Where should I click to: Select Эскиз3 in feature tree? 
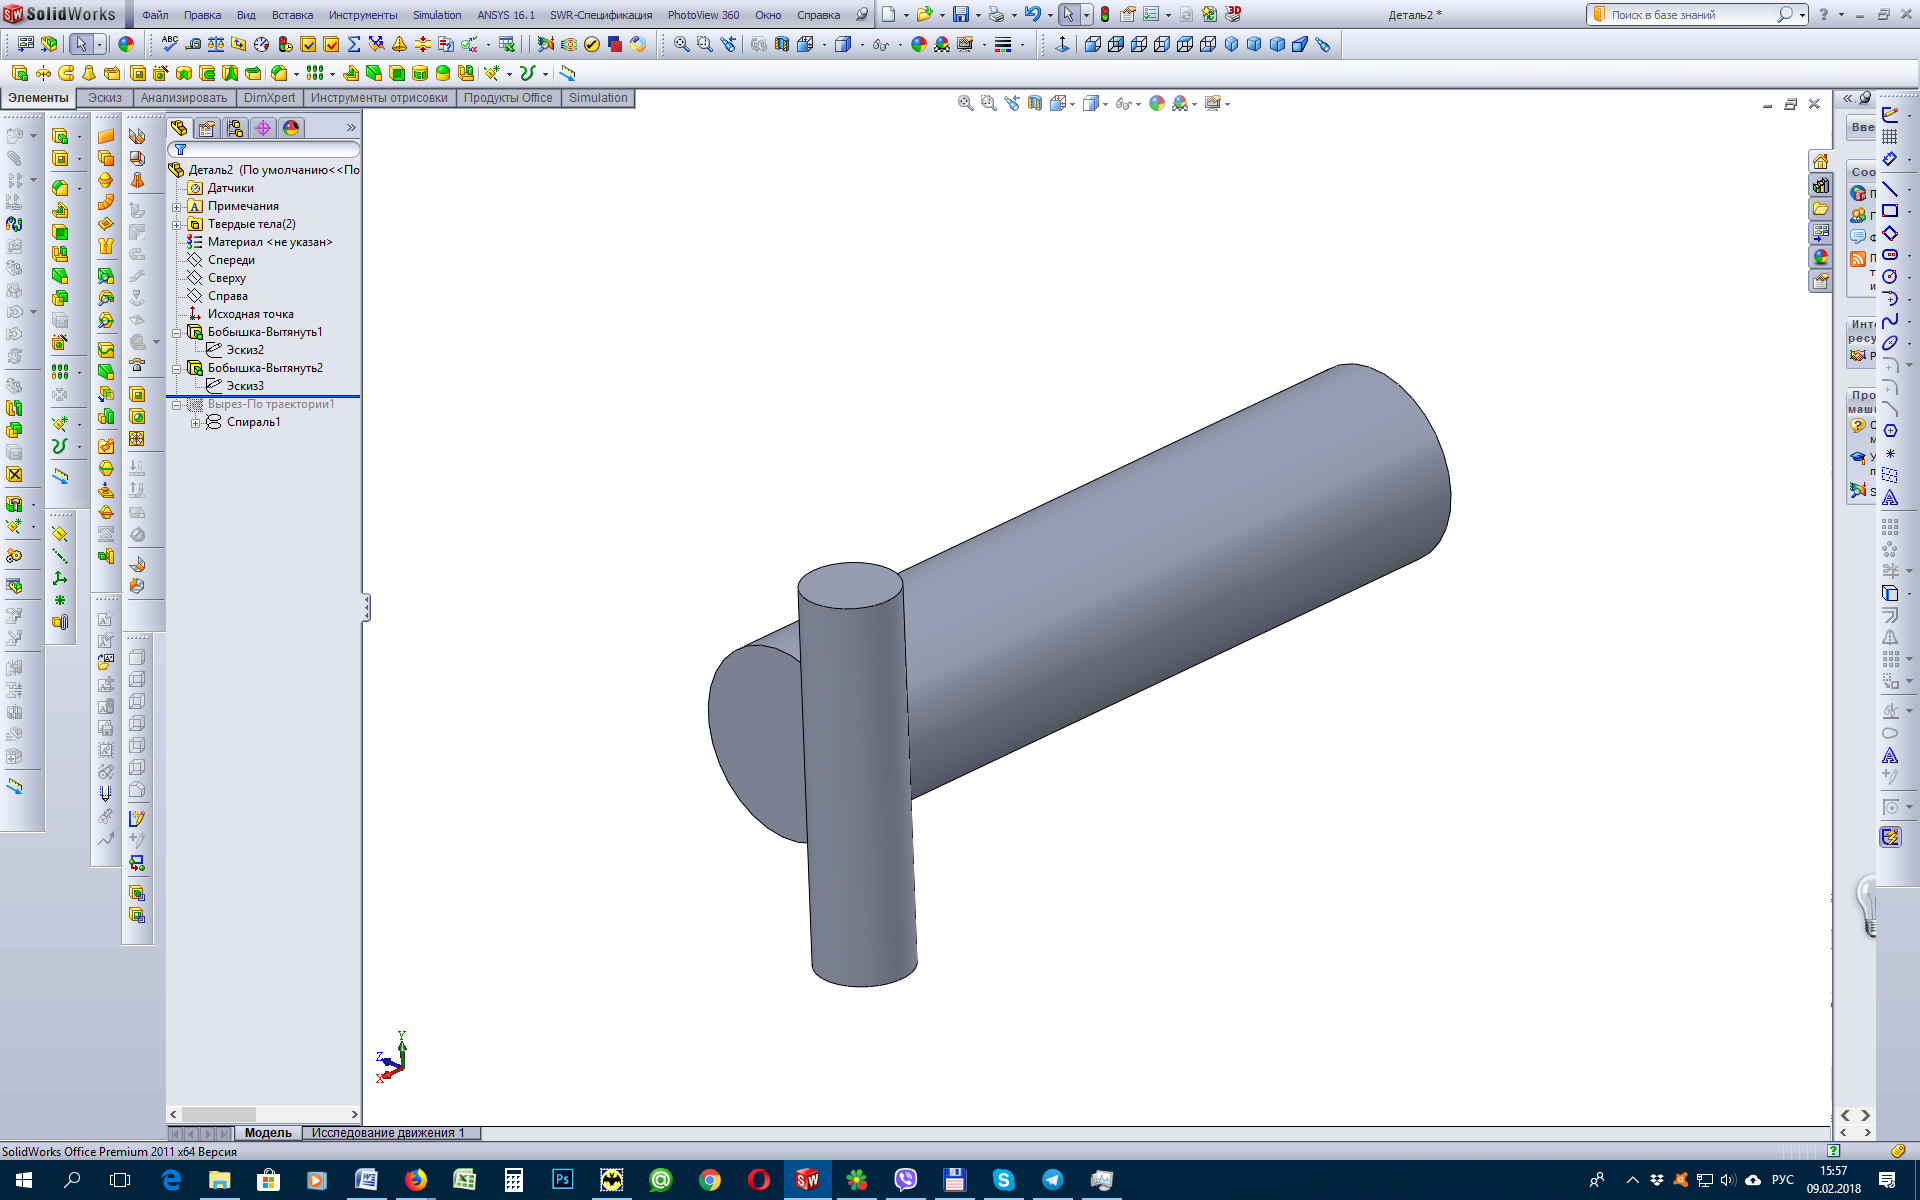245,386
